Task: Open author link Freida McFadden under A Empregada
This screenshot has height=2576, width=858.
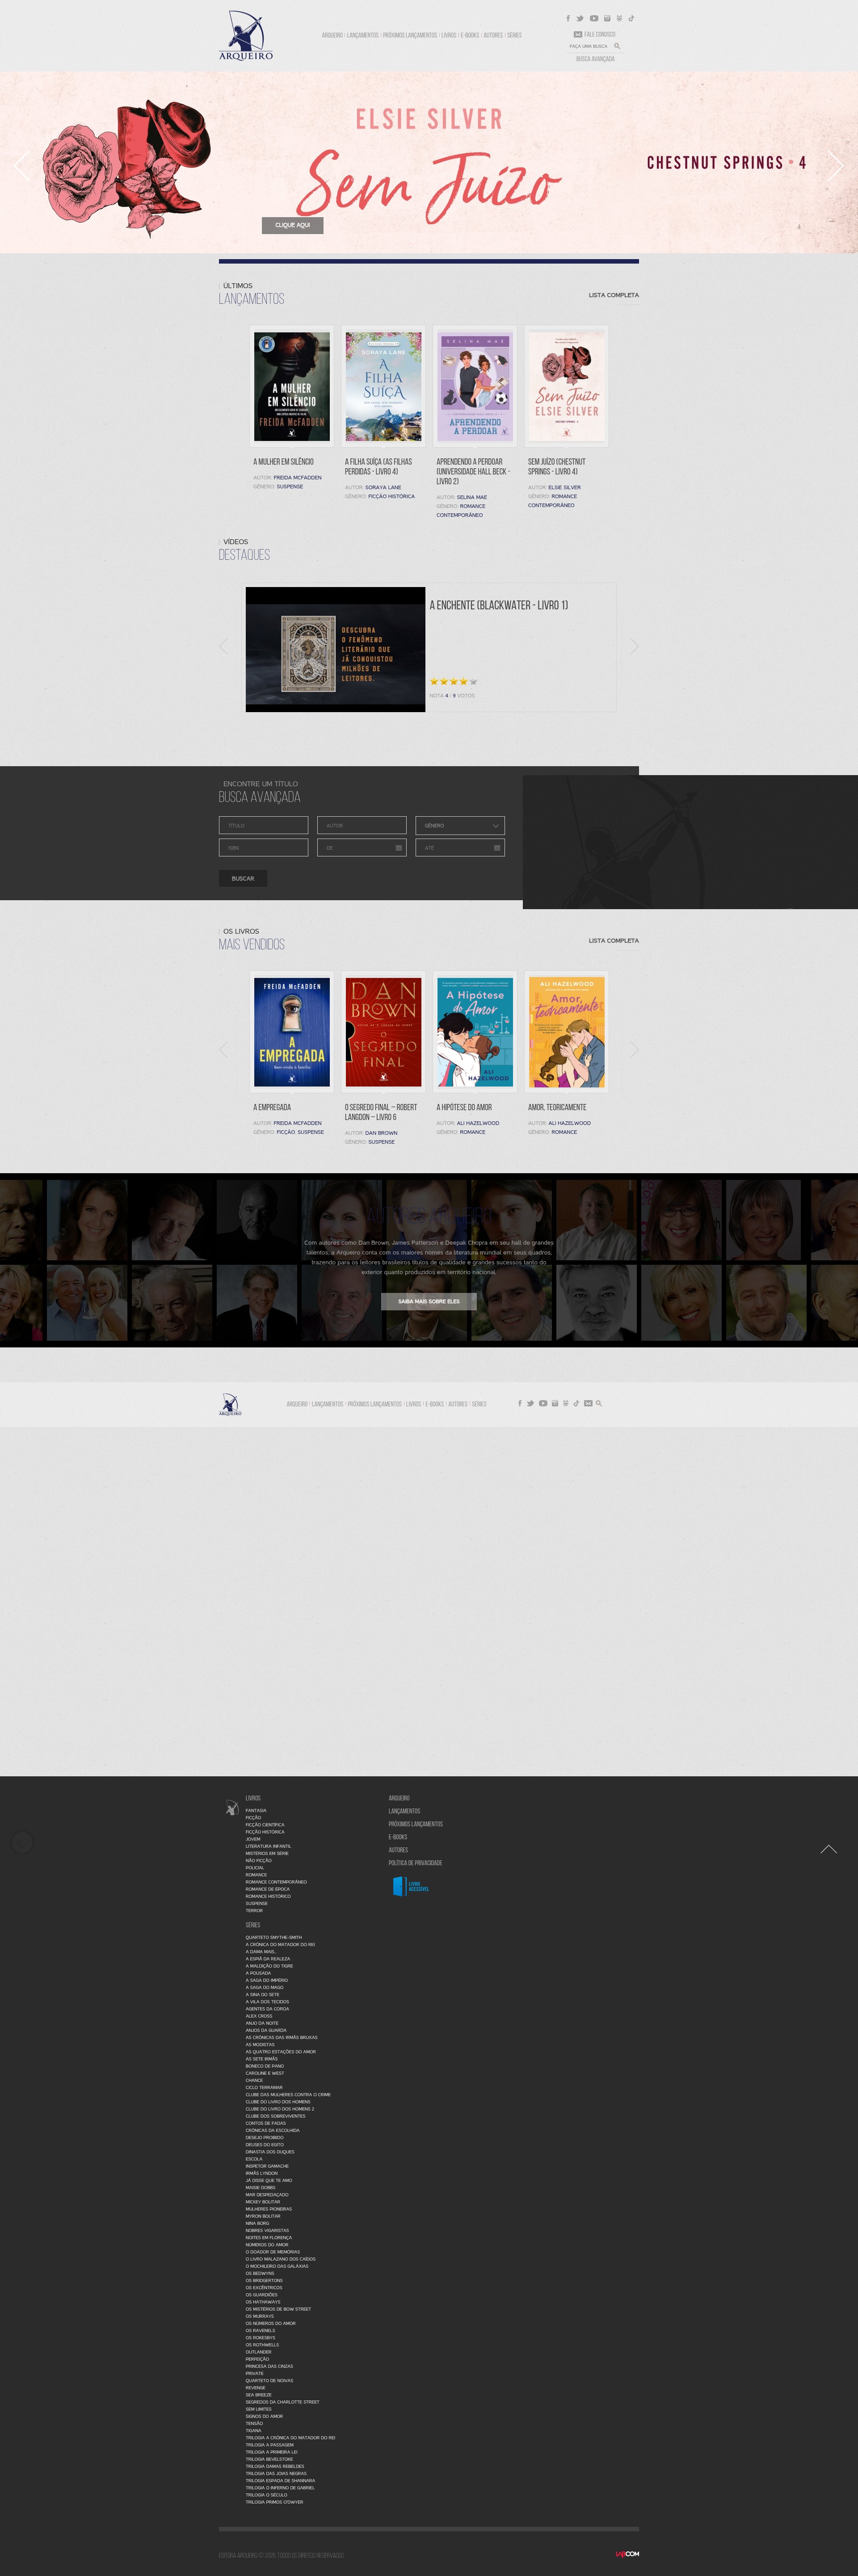Action: tap(297, 1123)
